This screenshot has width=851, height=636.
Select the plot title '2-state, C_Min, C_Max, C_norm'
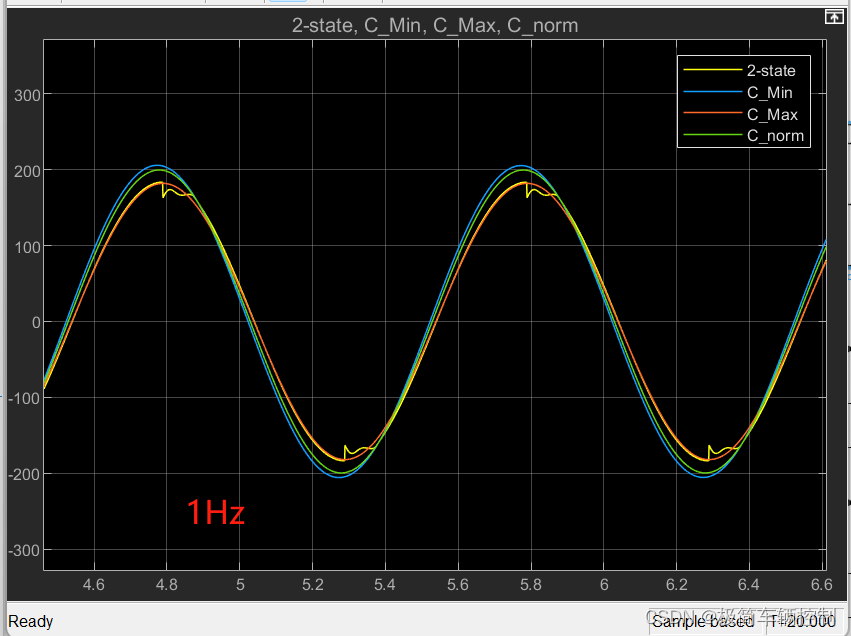coord(435,26)
